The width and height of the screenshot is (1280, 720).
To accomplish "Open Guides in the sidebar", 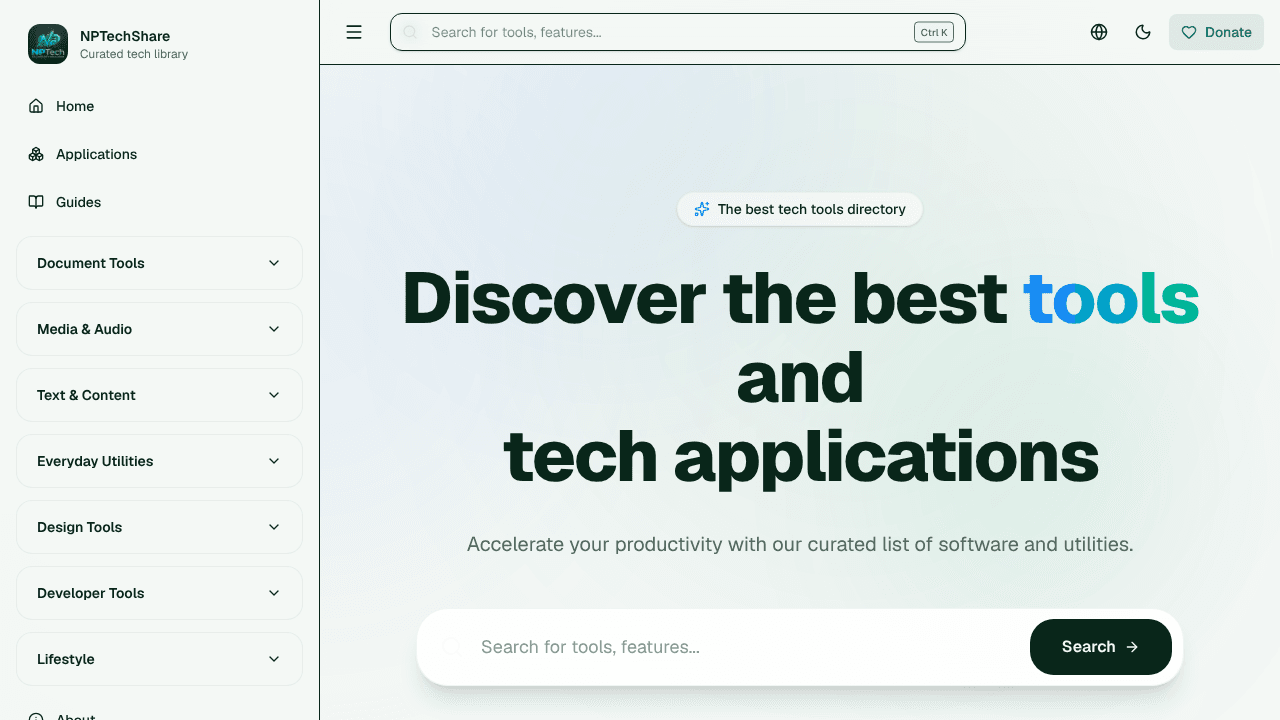I will click(160, 202).
